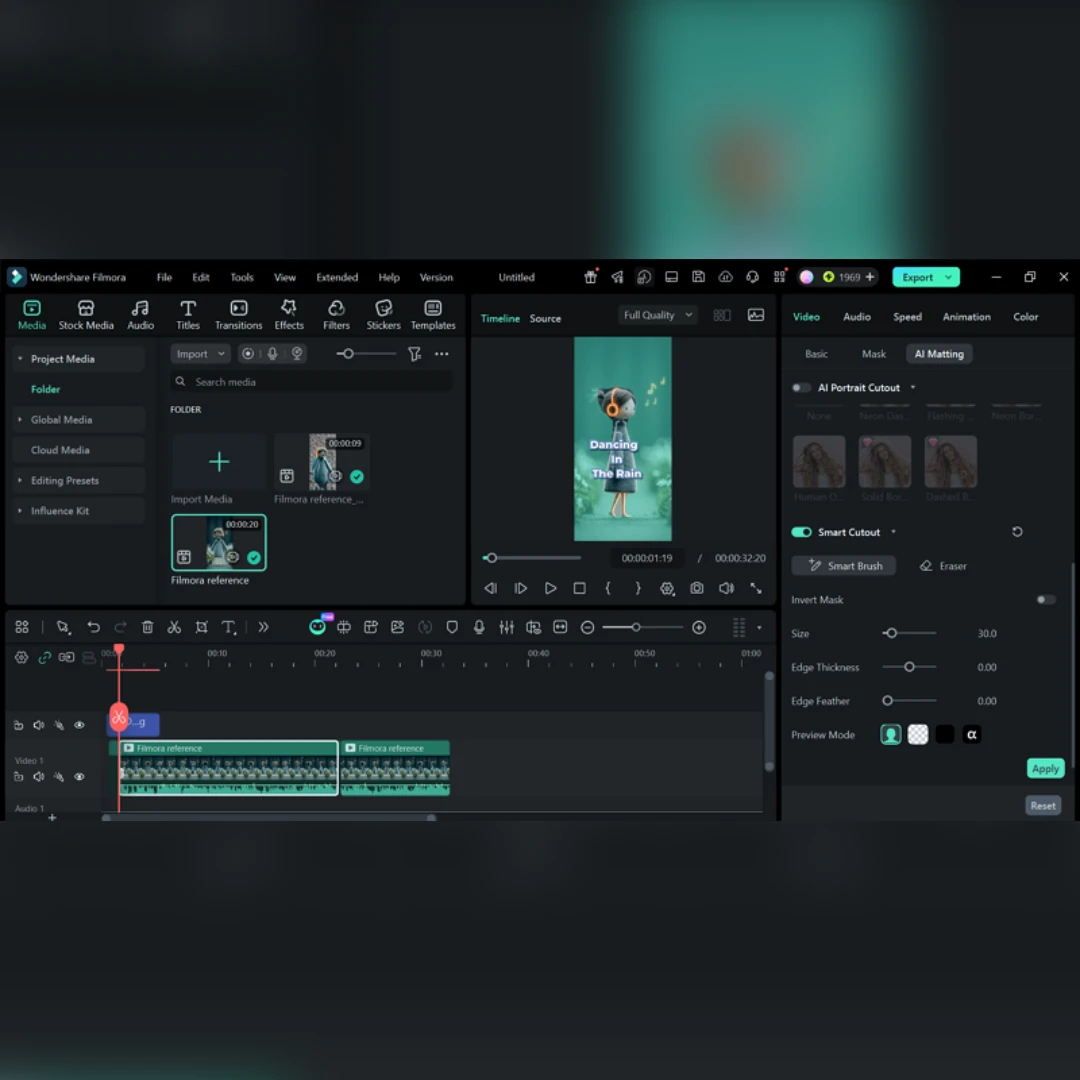Open the Import dropdown menu

click(200, 353)
